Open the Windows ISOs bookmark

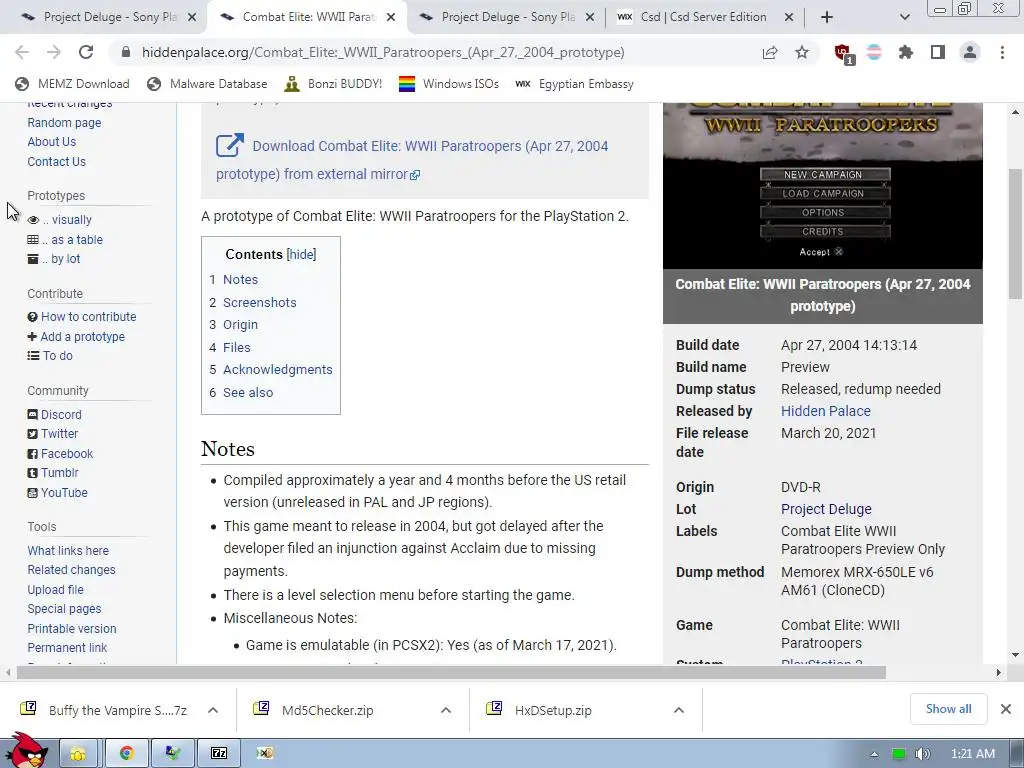coord(449,84)
